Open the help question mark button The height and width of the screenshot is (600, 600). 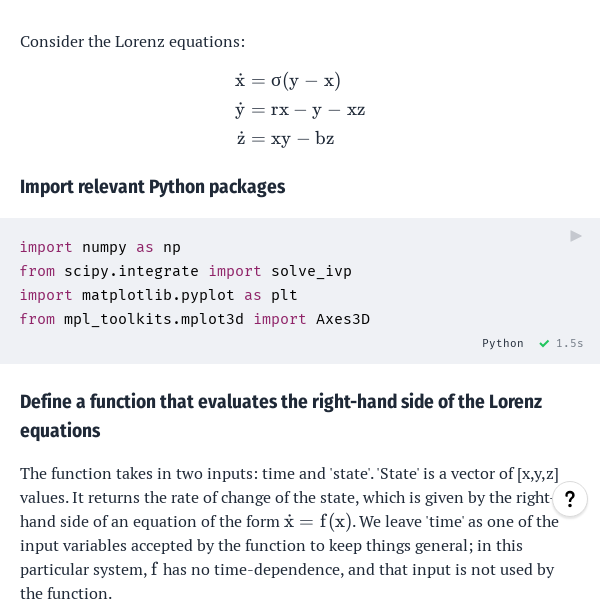[570, 499]
